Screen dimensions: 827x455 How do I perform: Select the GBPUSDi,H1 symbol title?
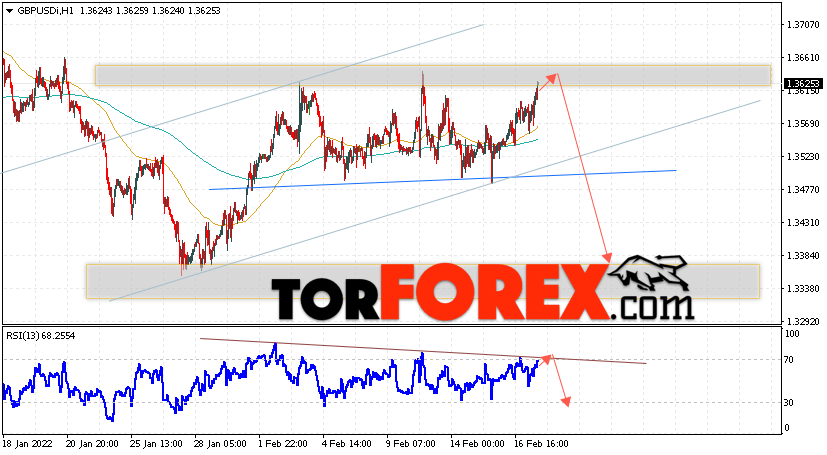pyautogui.click(x=45, y=11)
